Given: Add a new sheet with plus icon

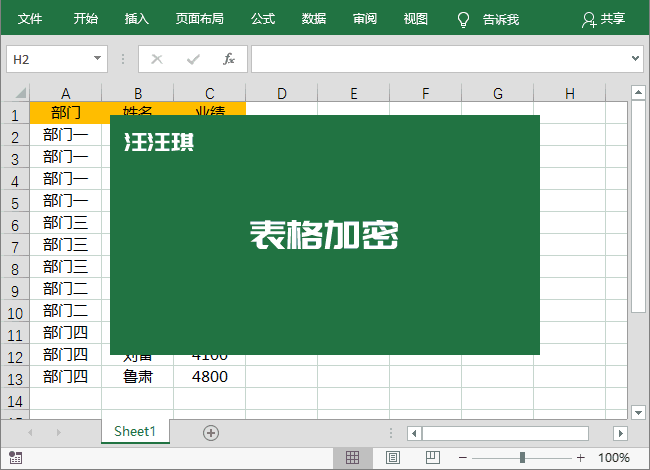Looking at the screenshot, I should point(211,433).
